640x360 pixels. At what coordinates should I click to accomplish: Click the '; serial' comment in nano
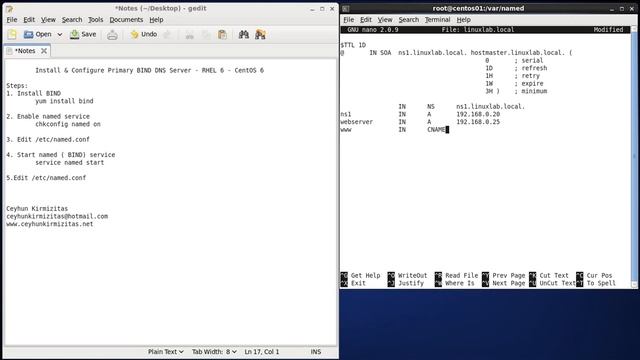[x=529, y=60]
